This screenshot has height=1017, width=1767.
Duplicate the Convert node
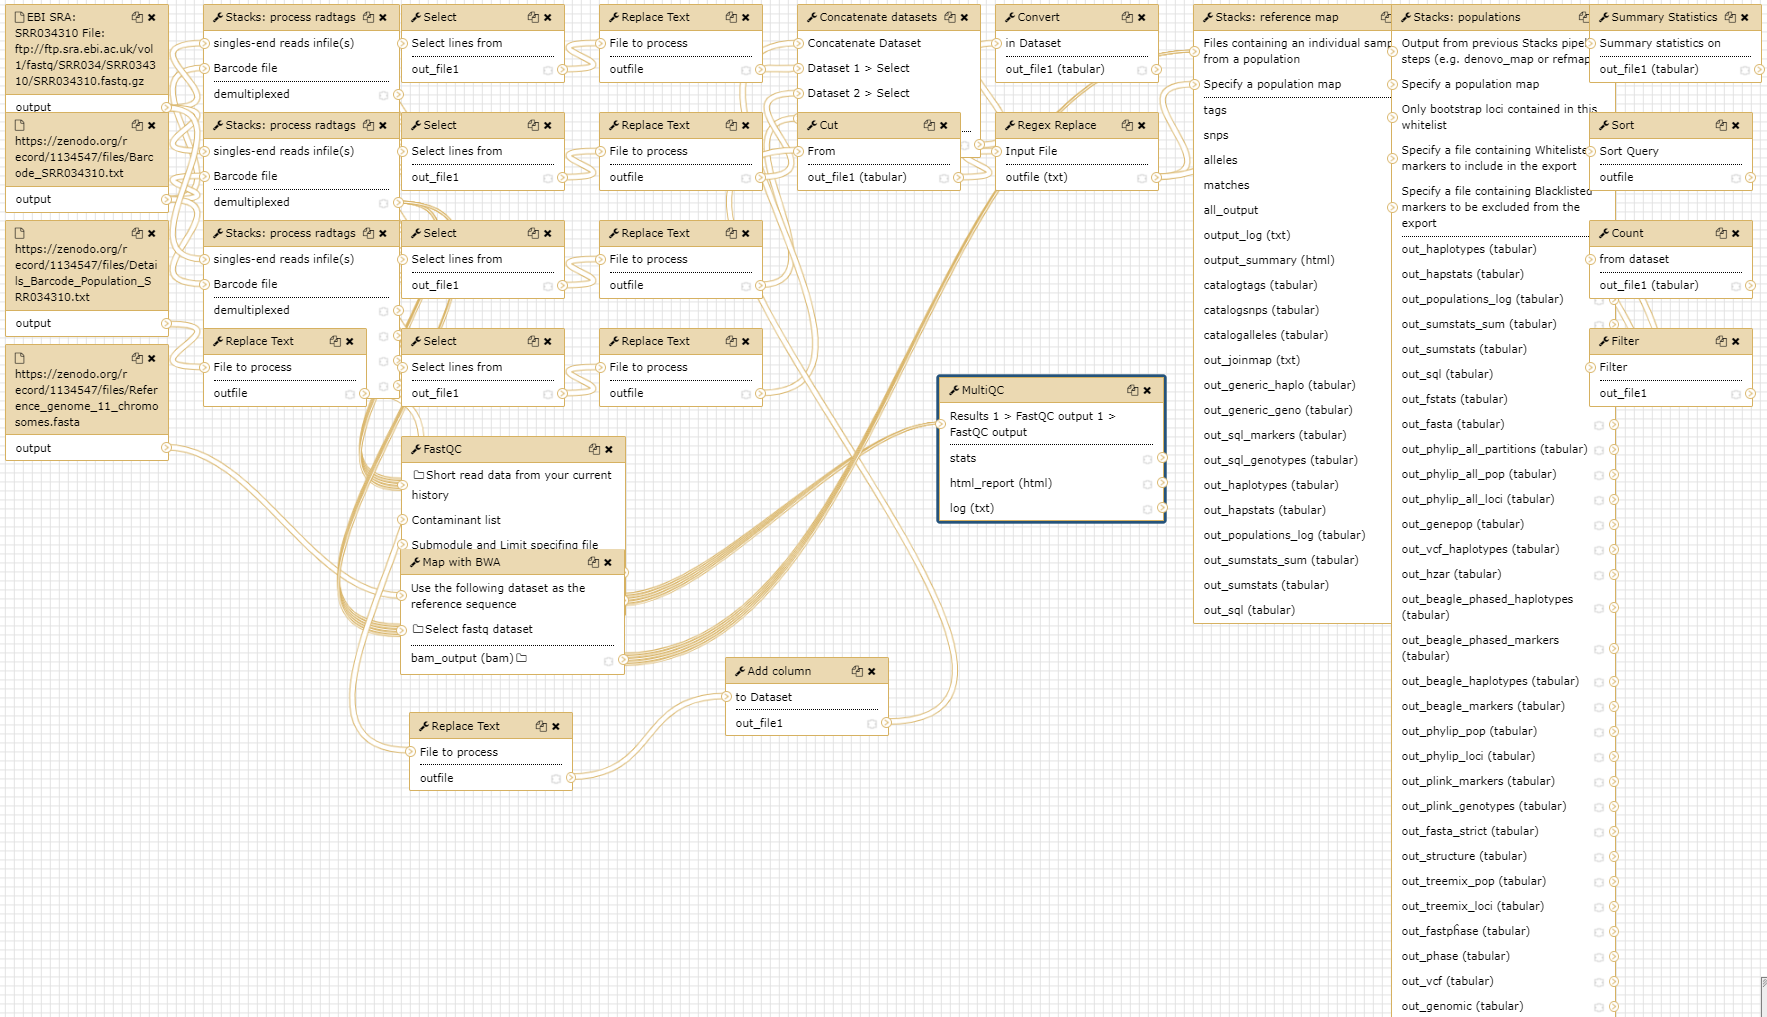pyautogui.click(x=1127, y=17)
